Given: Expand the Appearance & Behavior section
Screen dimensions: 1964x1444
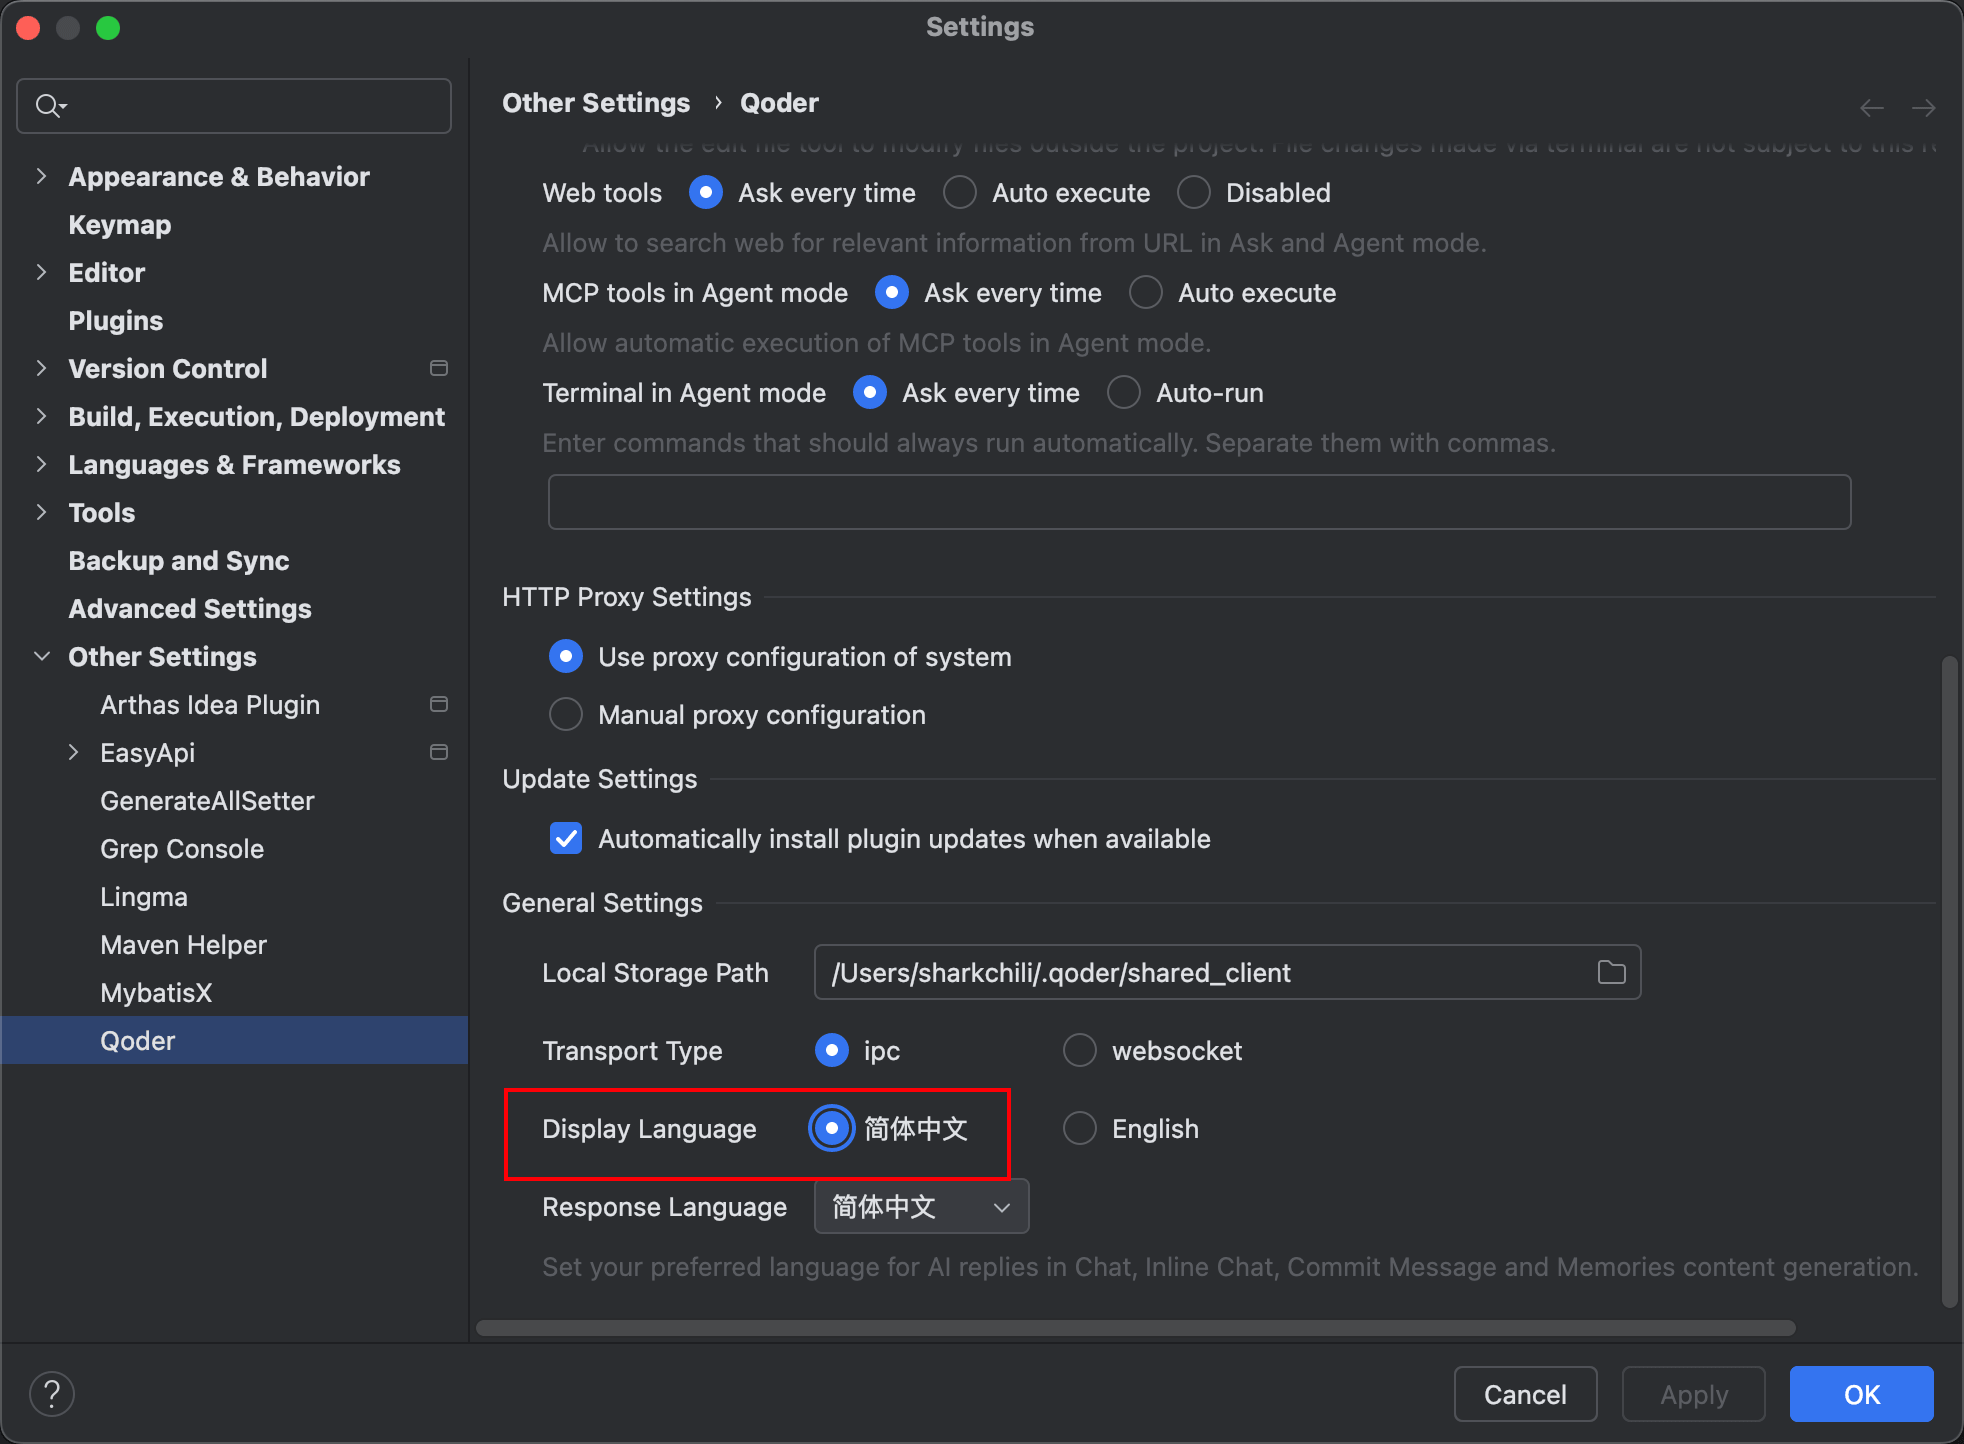Looking at the screenshot, I should pos(41,176).
